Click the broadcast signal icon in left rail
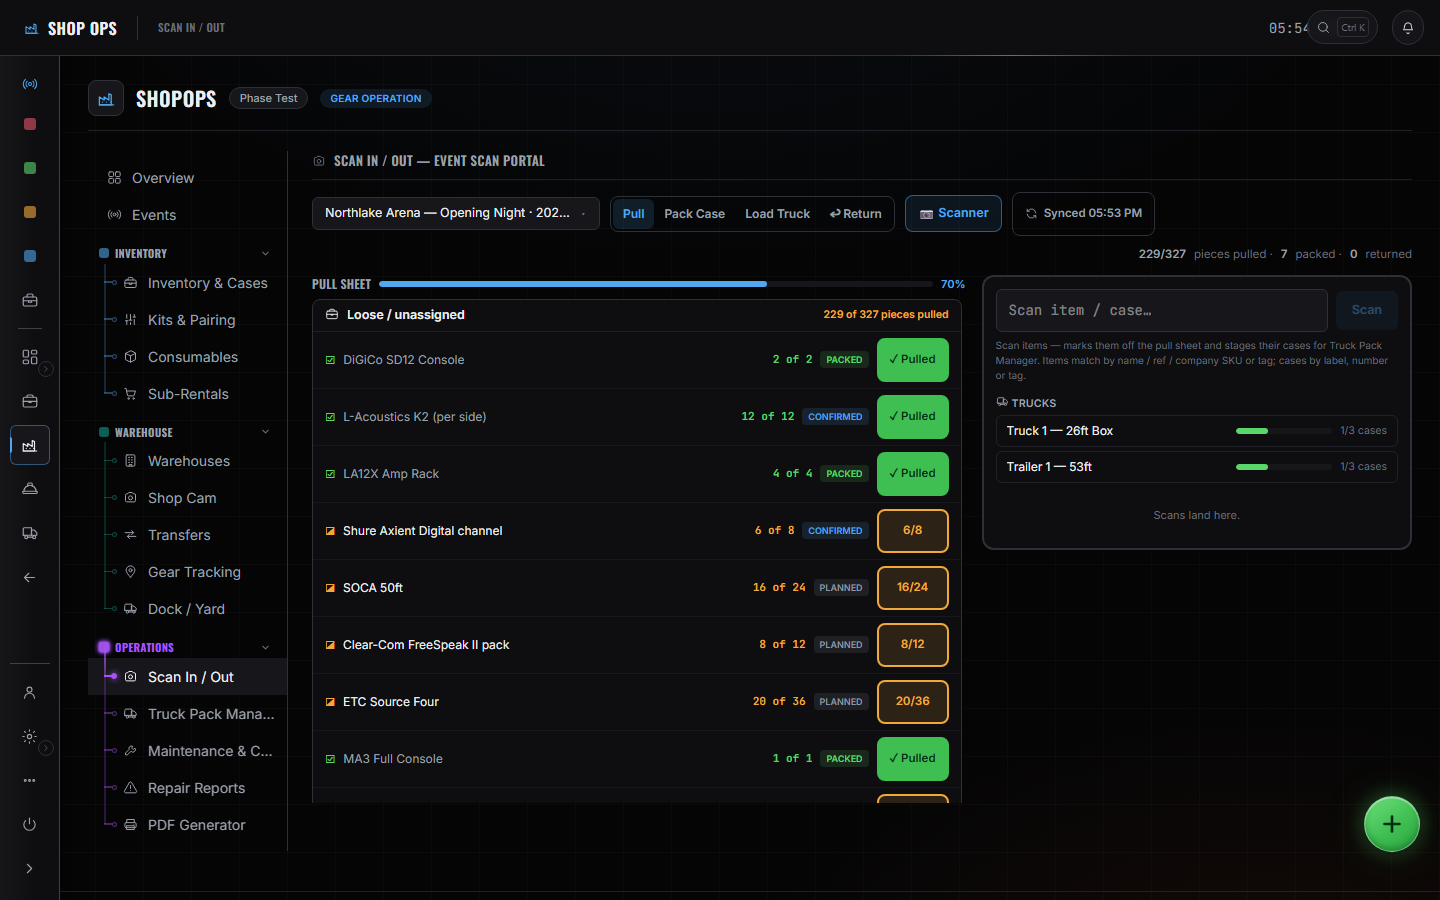 pos(30,84)
